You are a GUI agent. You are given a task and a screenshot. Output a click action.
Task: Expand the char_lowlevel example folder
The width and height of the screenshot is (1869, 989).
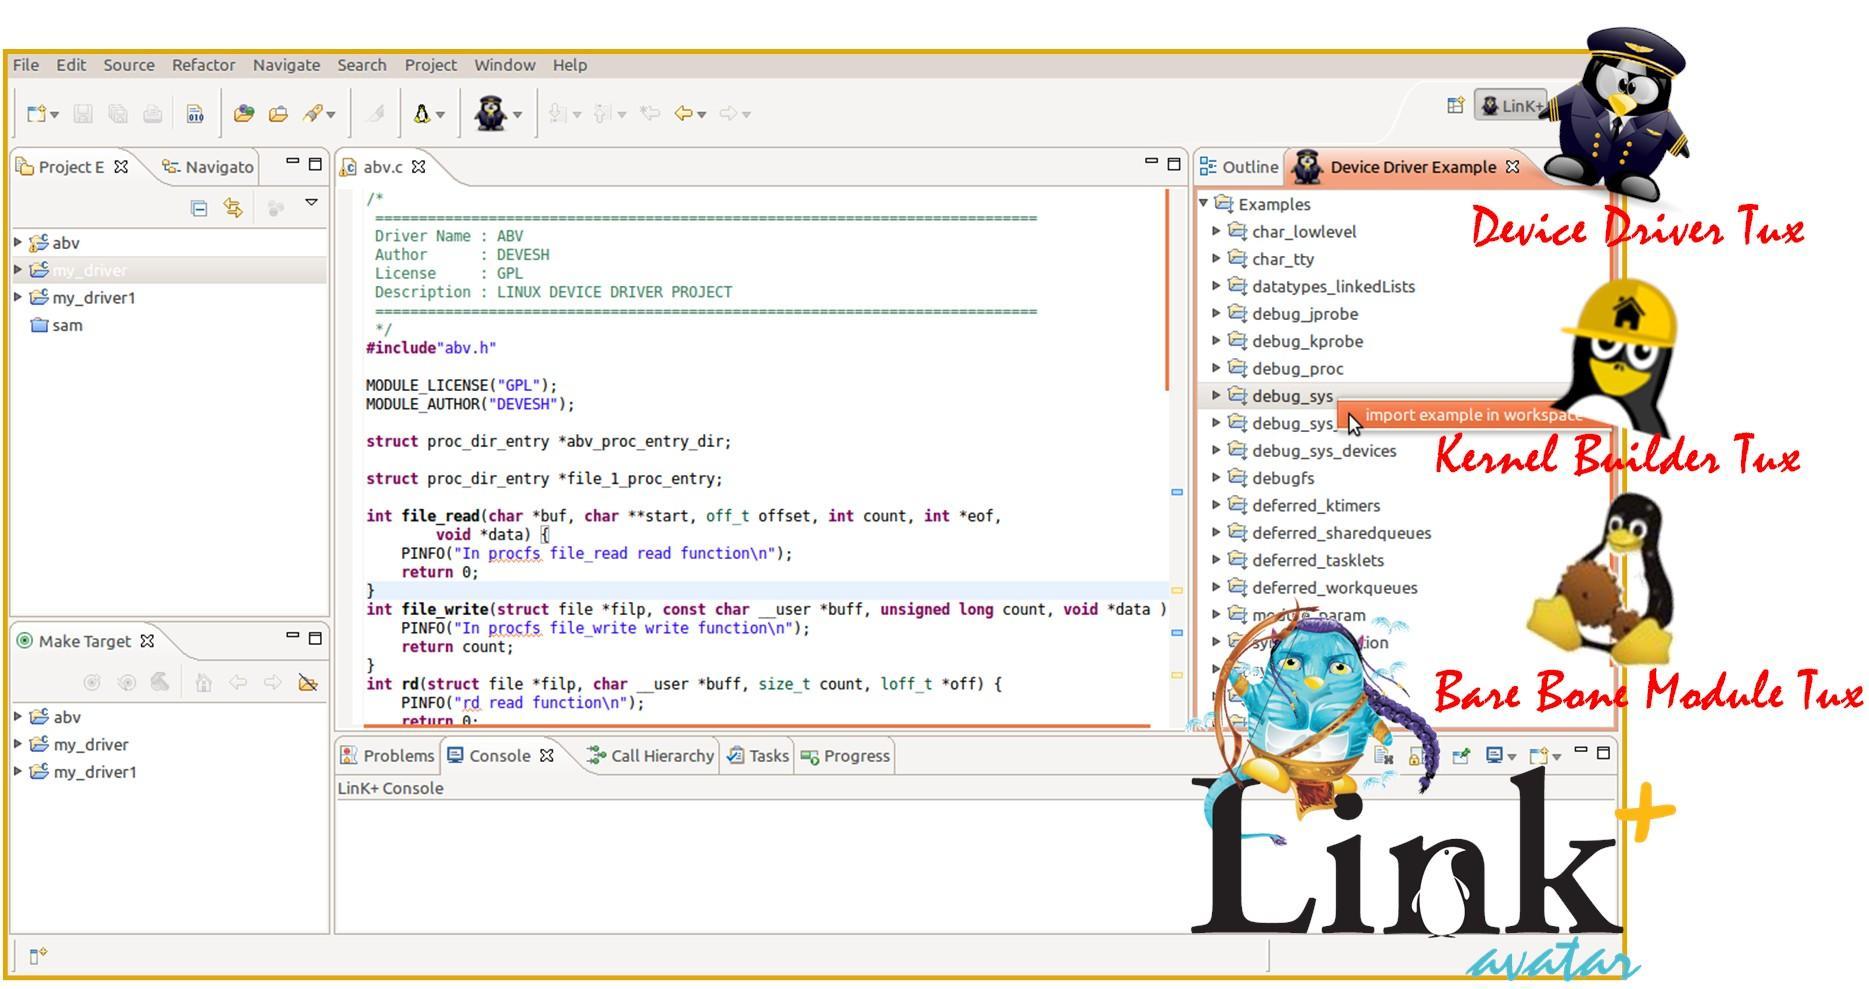(1216, 231)
